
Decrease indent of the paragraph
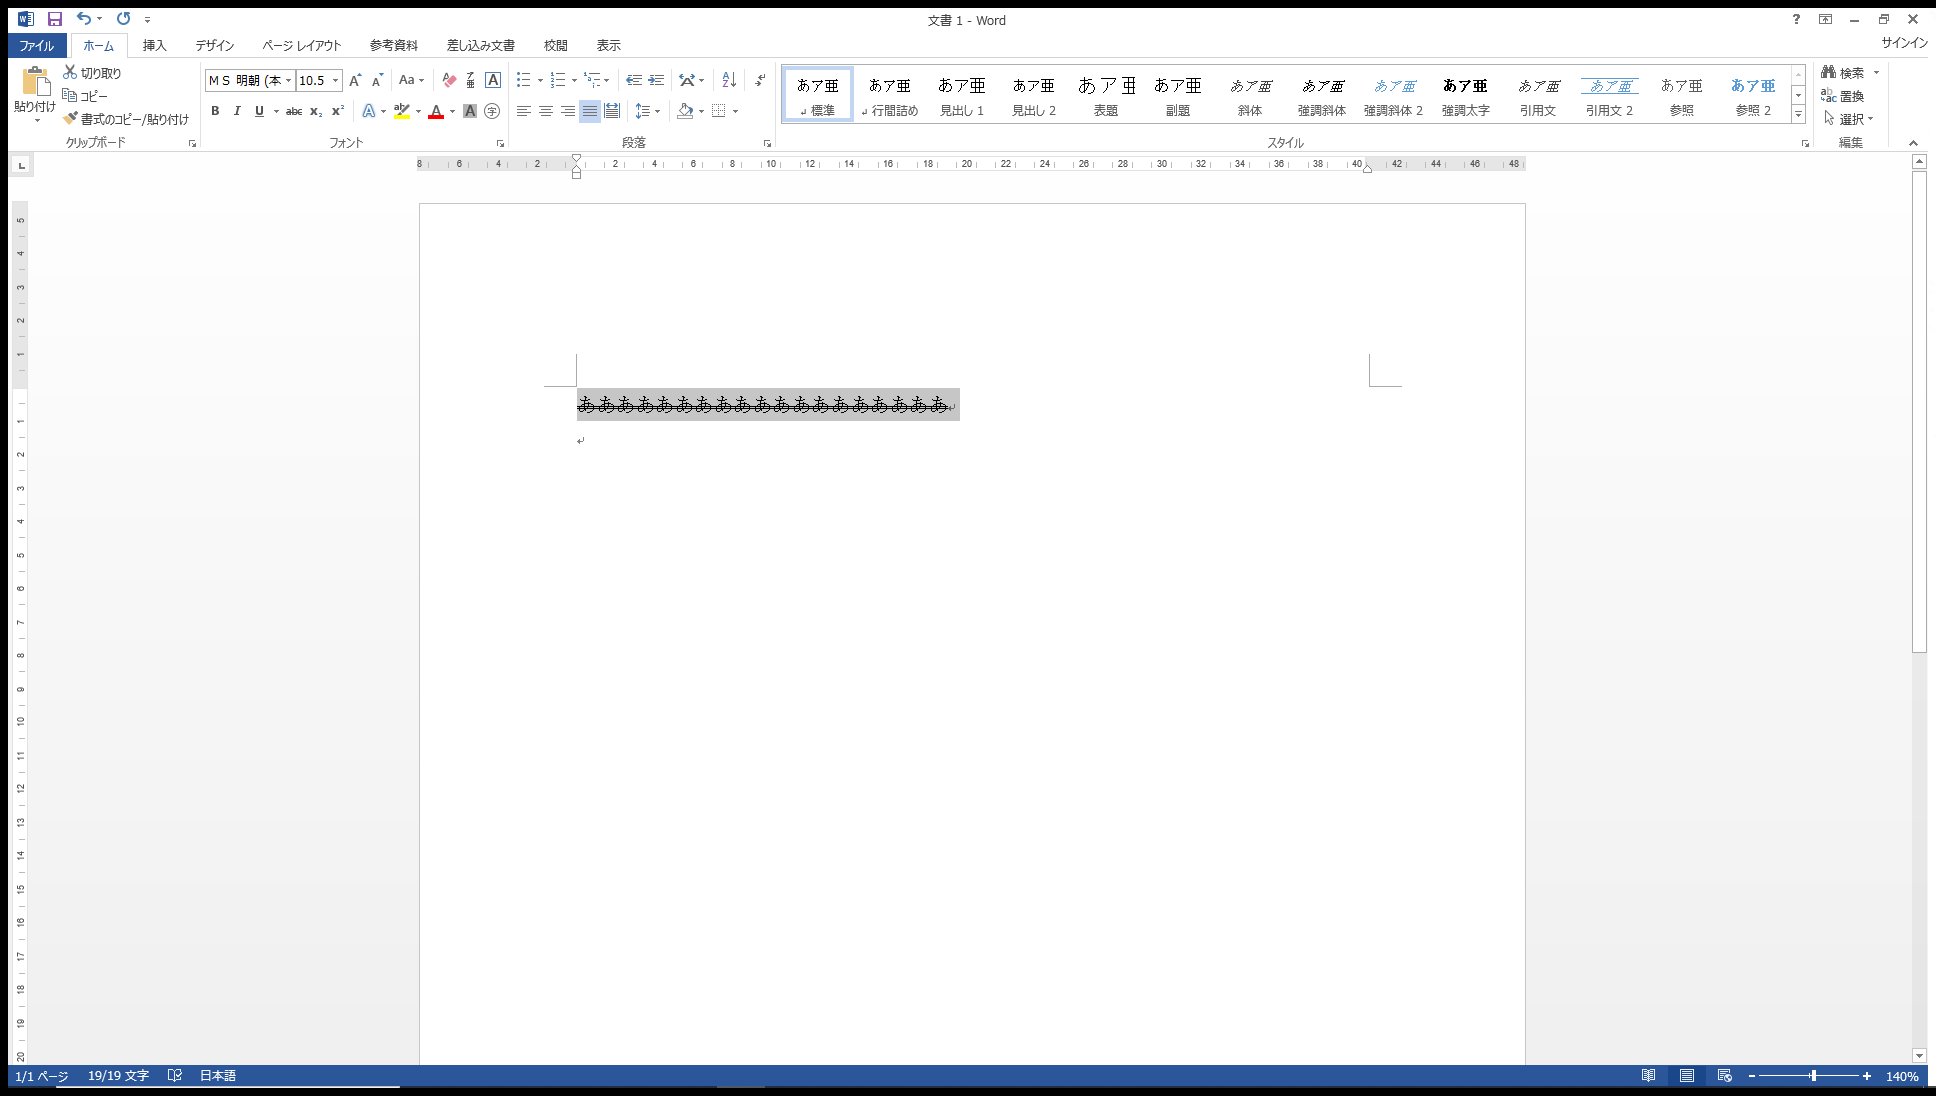point(634,80)
